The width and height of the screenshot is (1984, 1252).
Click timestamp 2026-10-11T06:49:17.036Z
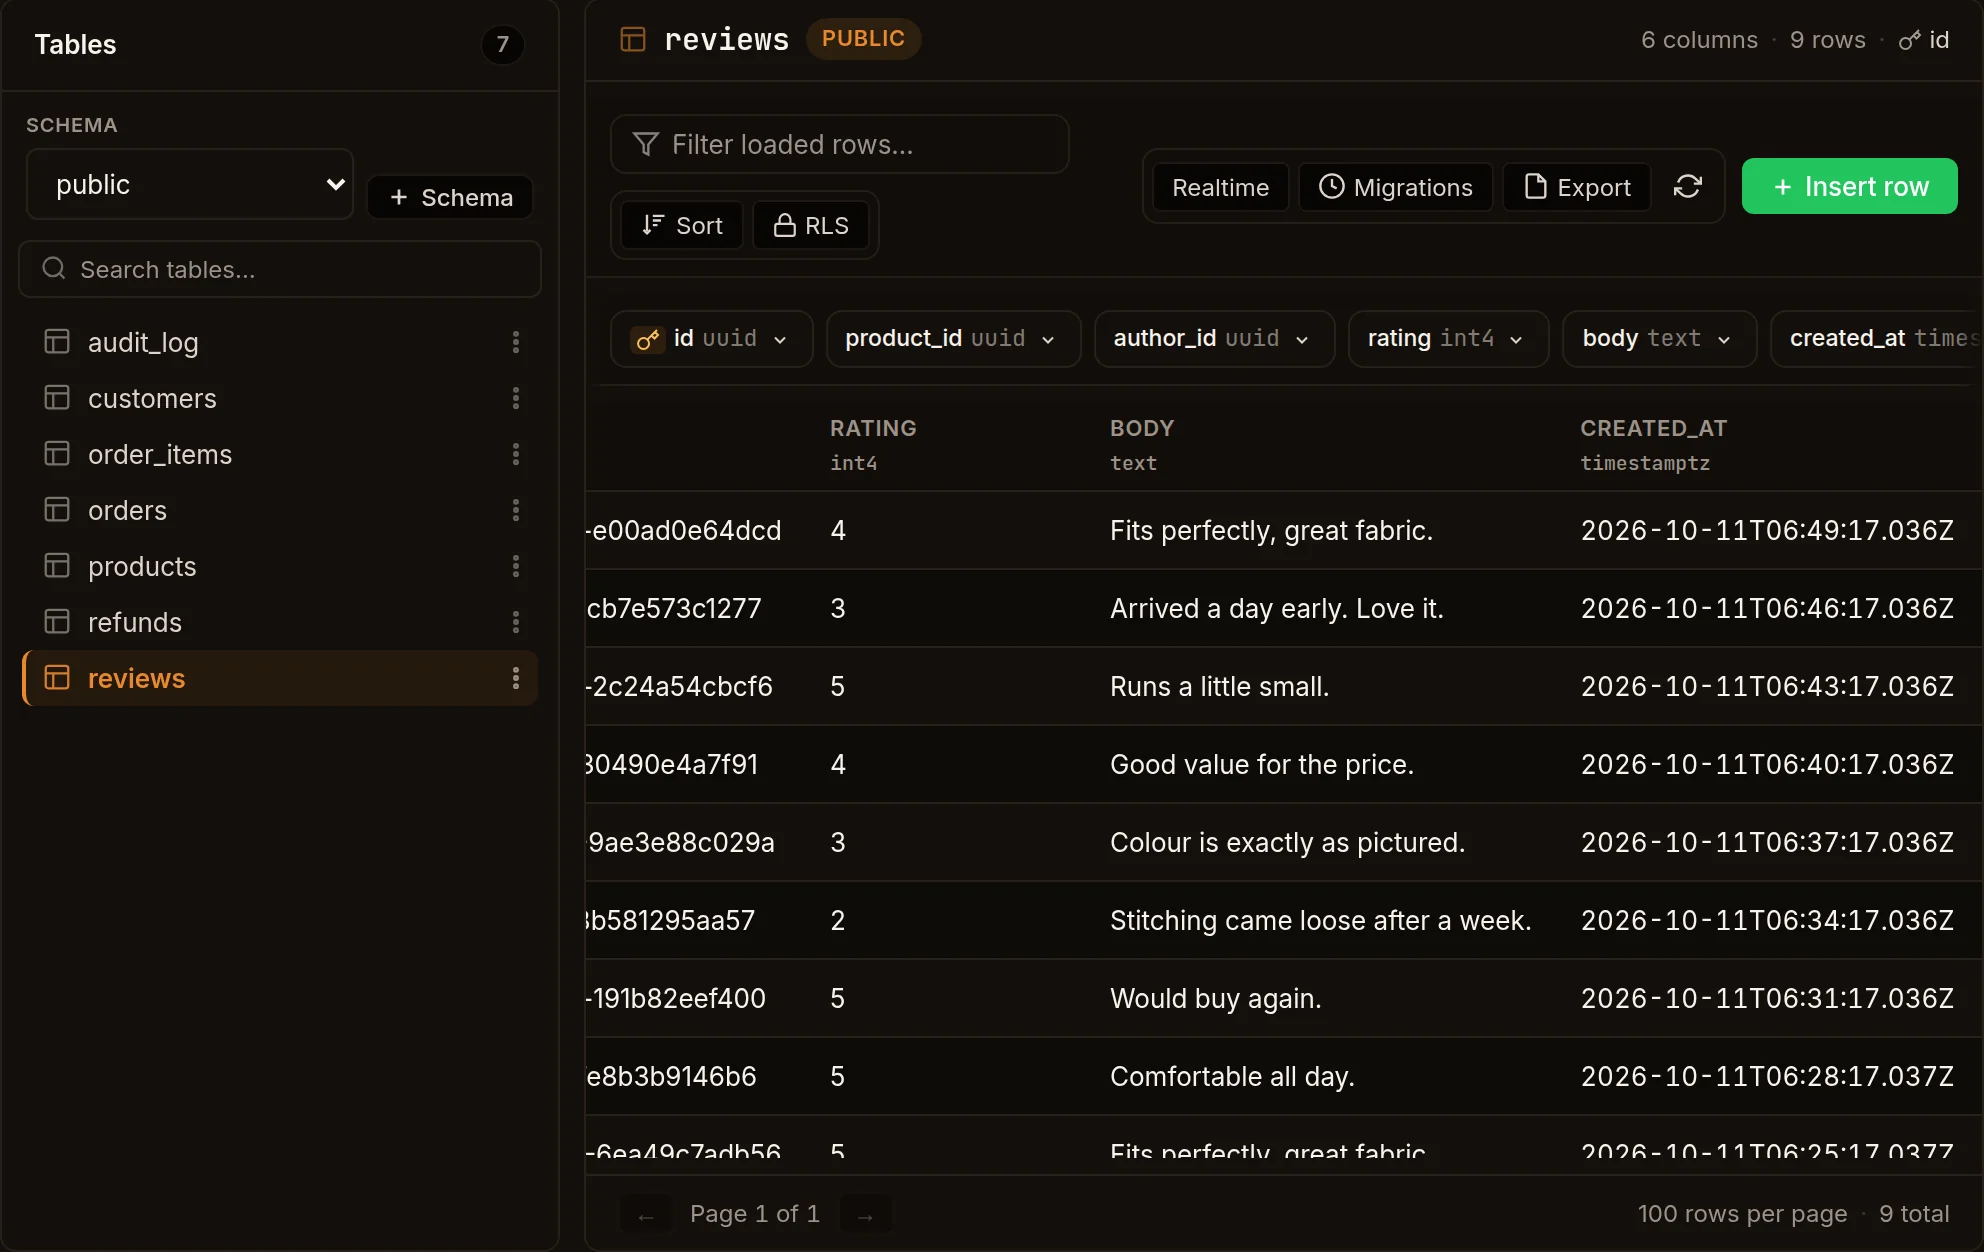pos(1767,530)
